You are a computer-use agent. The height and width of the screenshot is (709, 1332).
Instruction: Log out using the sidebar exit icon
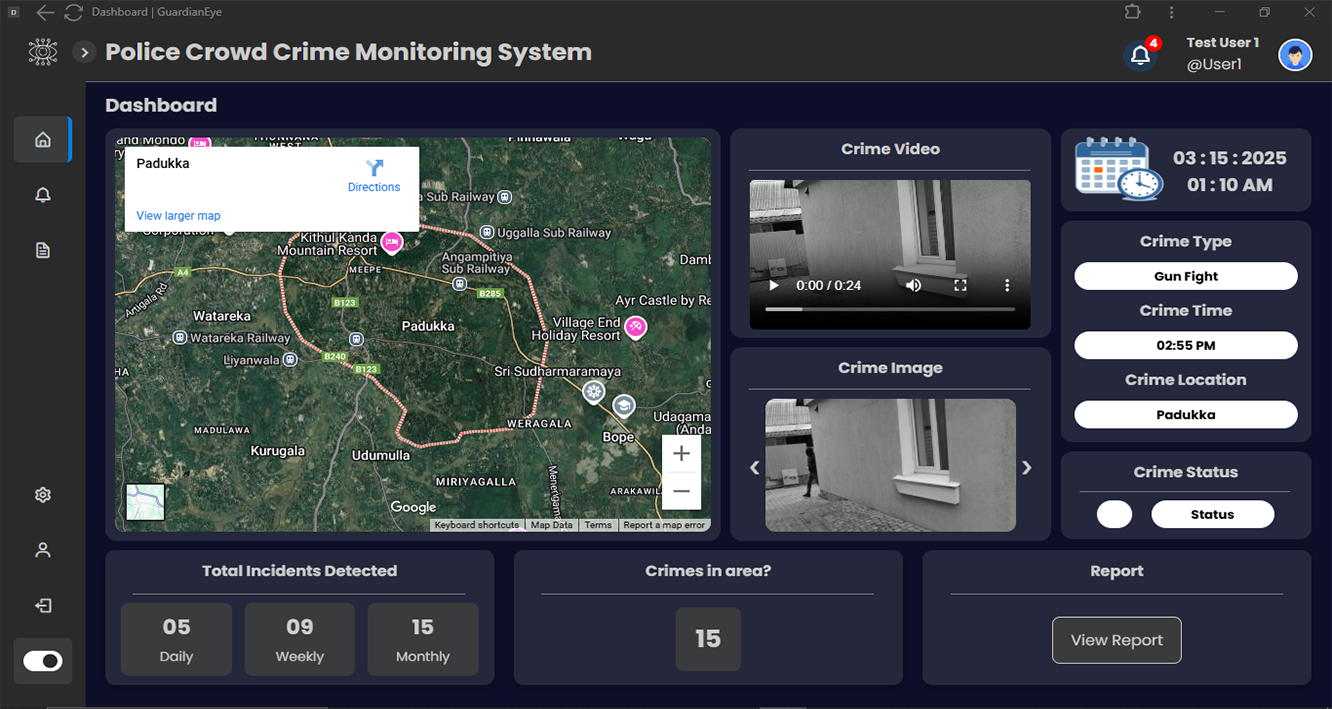(42, 605)
